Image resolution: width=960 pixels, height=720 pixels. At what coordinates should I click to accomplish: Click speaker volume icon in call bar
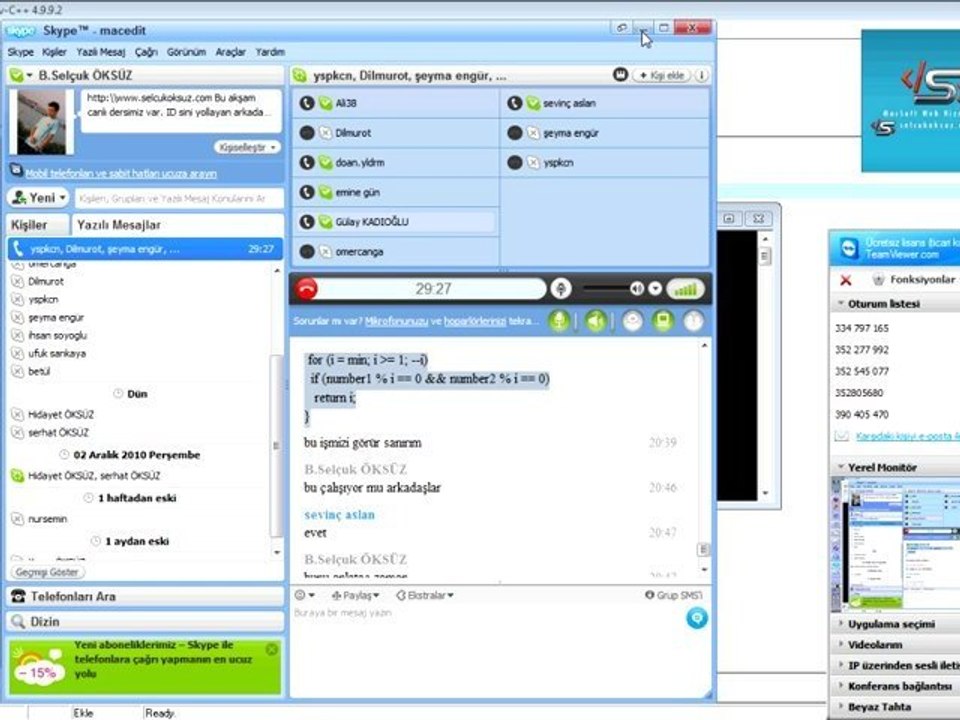pyautogui.click(x=637, y=288)
